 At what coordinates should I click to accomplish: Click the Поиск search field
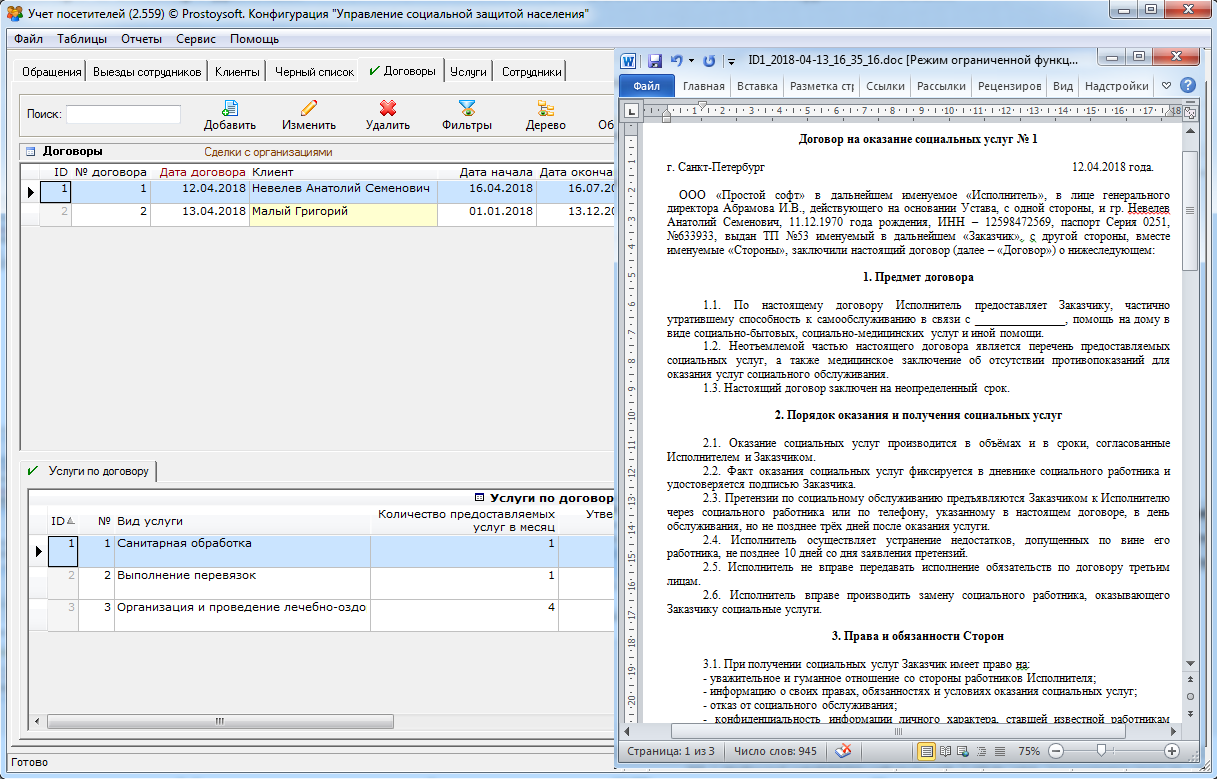(123, 114)
